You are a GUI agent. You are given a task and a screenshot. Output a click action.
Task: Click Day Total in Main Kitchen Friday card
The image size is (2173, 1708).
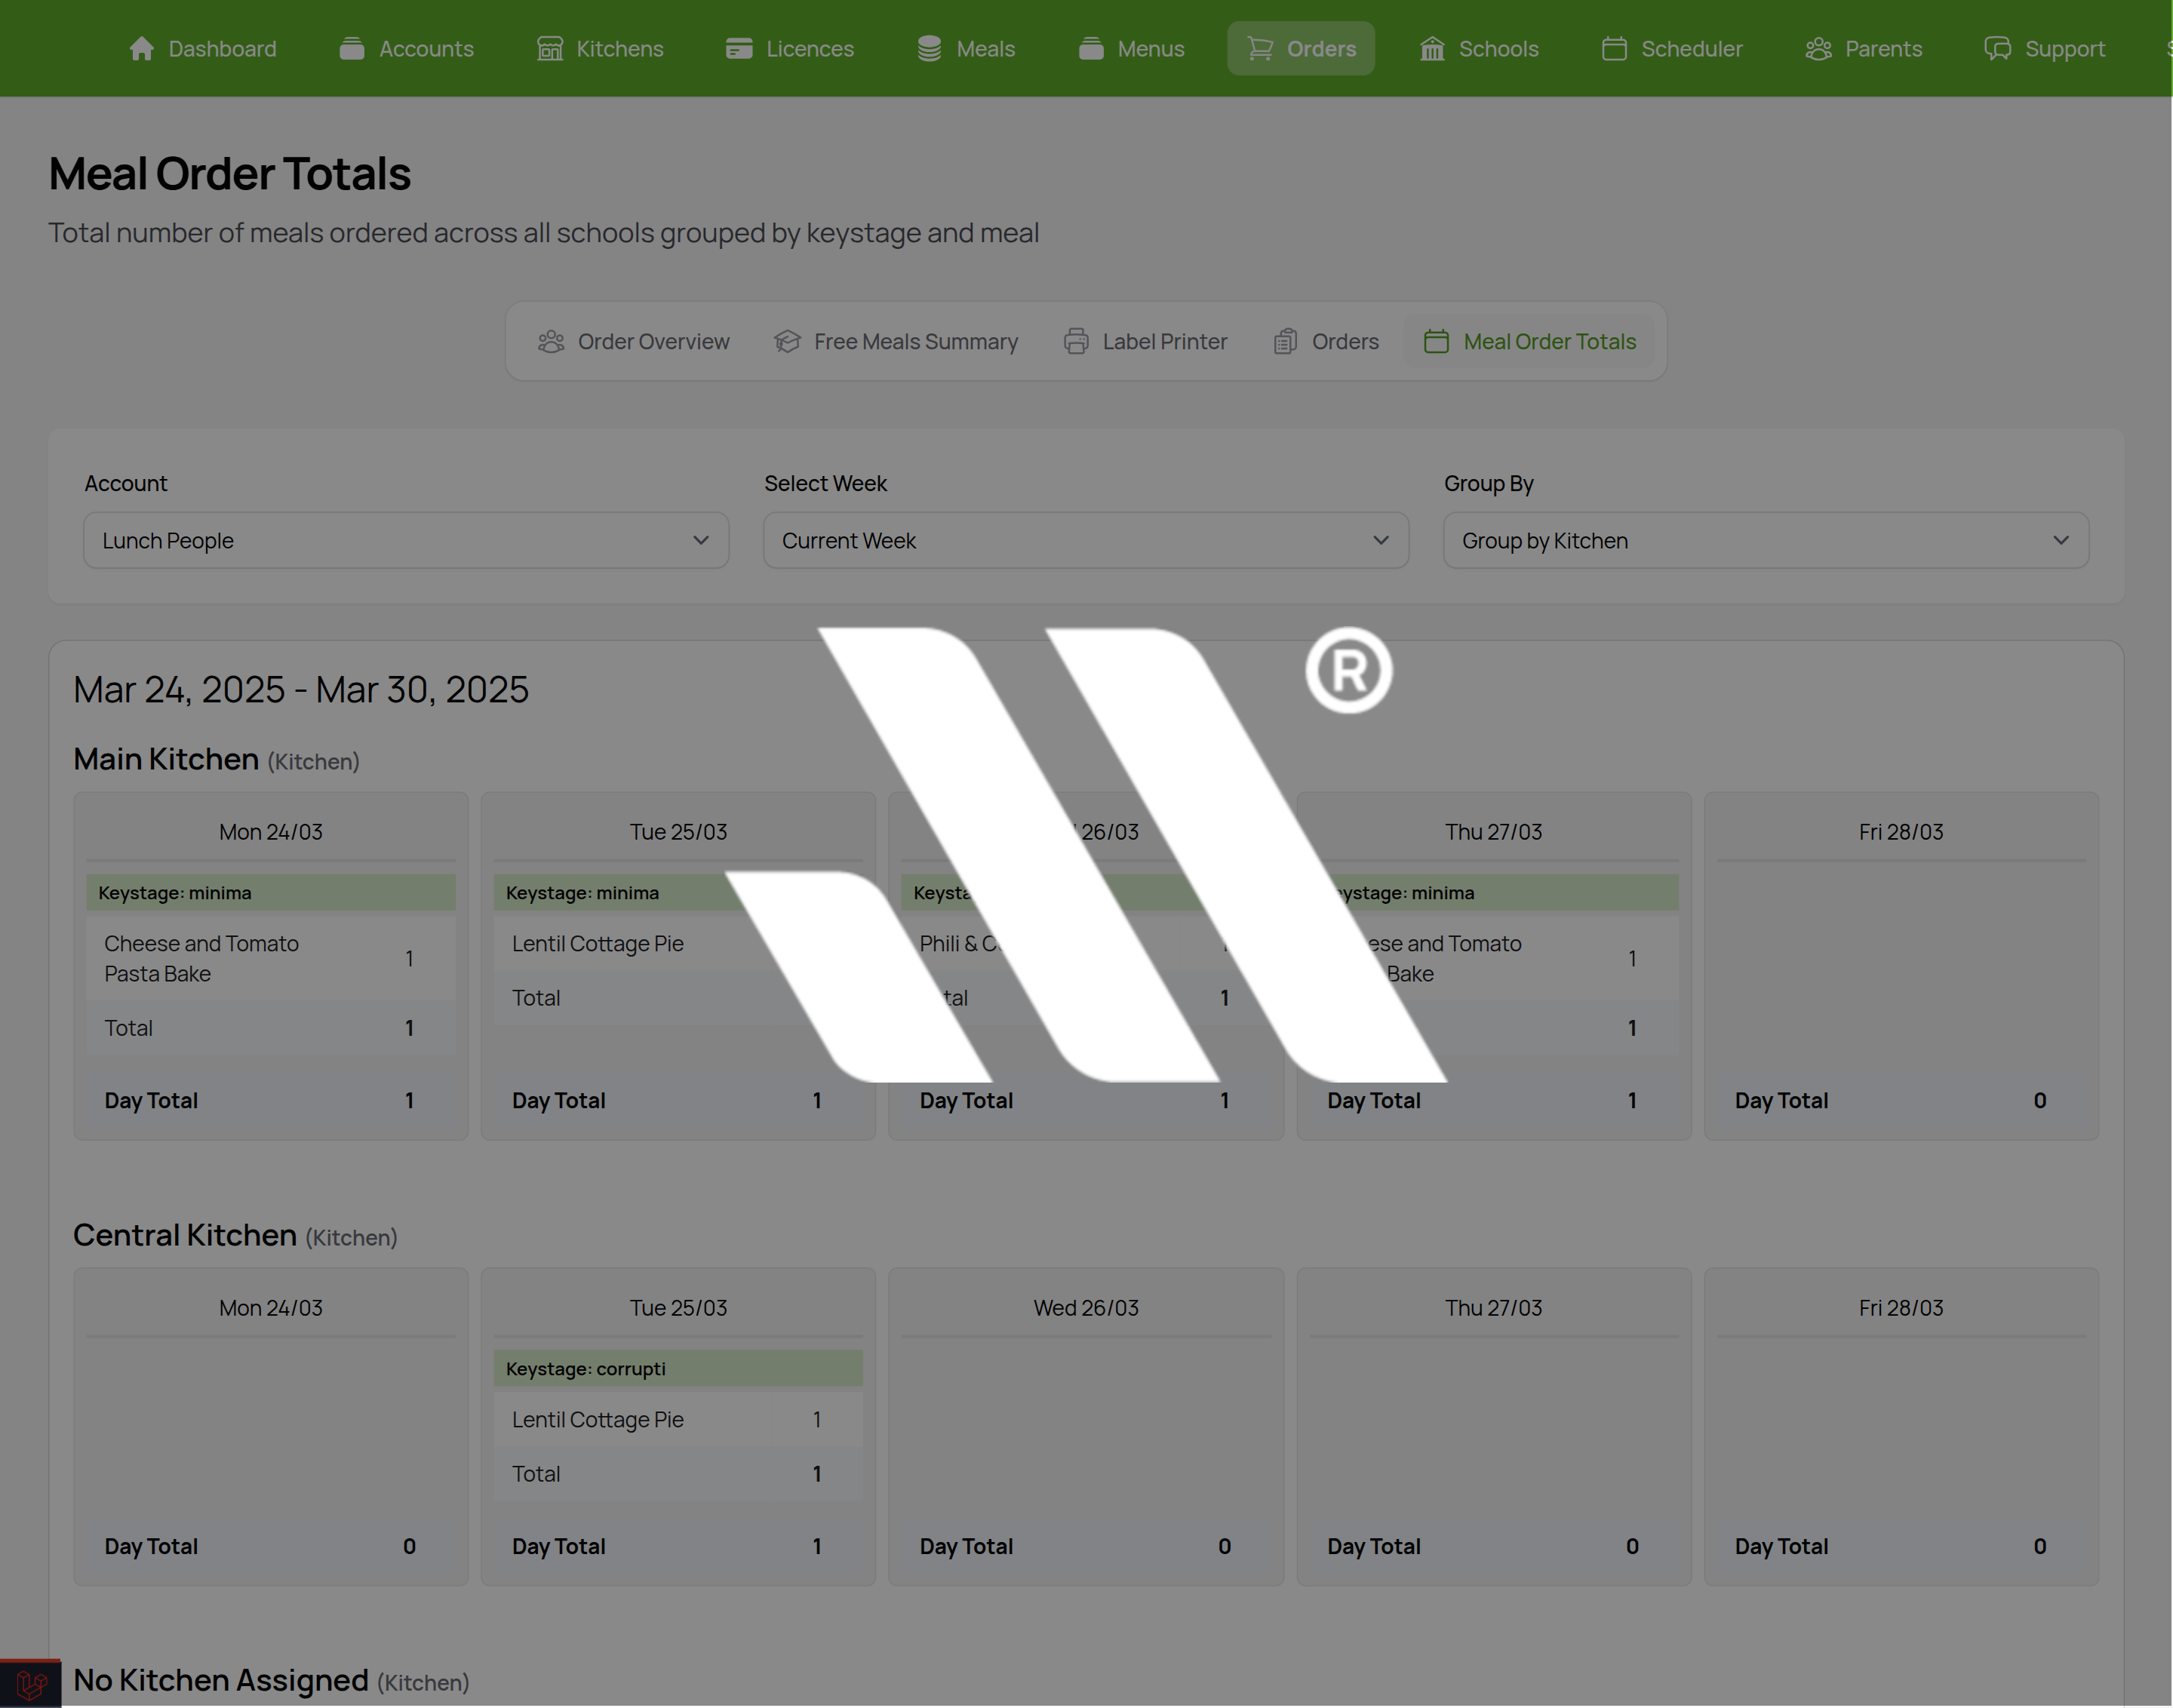point(1781,1101)
